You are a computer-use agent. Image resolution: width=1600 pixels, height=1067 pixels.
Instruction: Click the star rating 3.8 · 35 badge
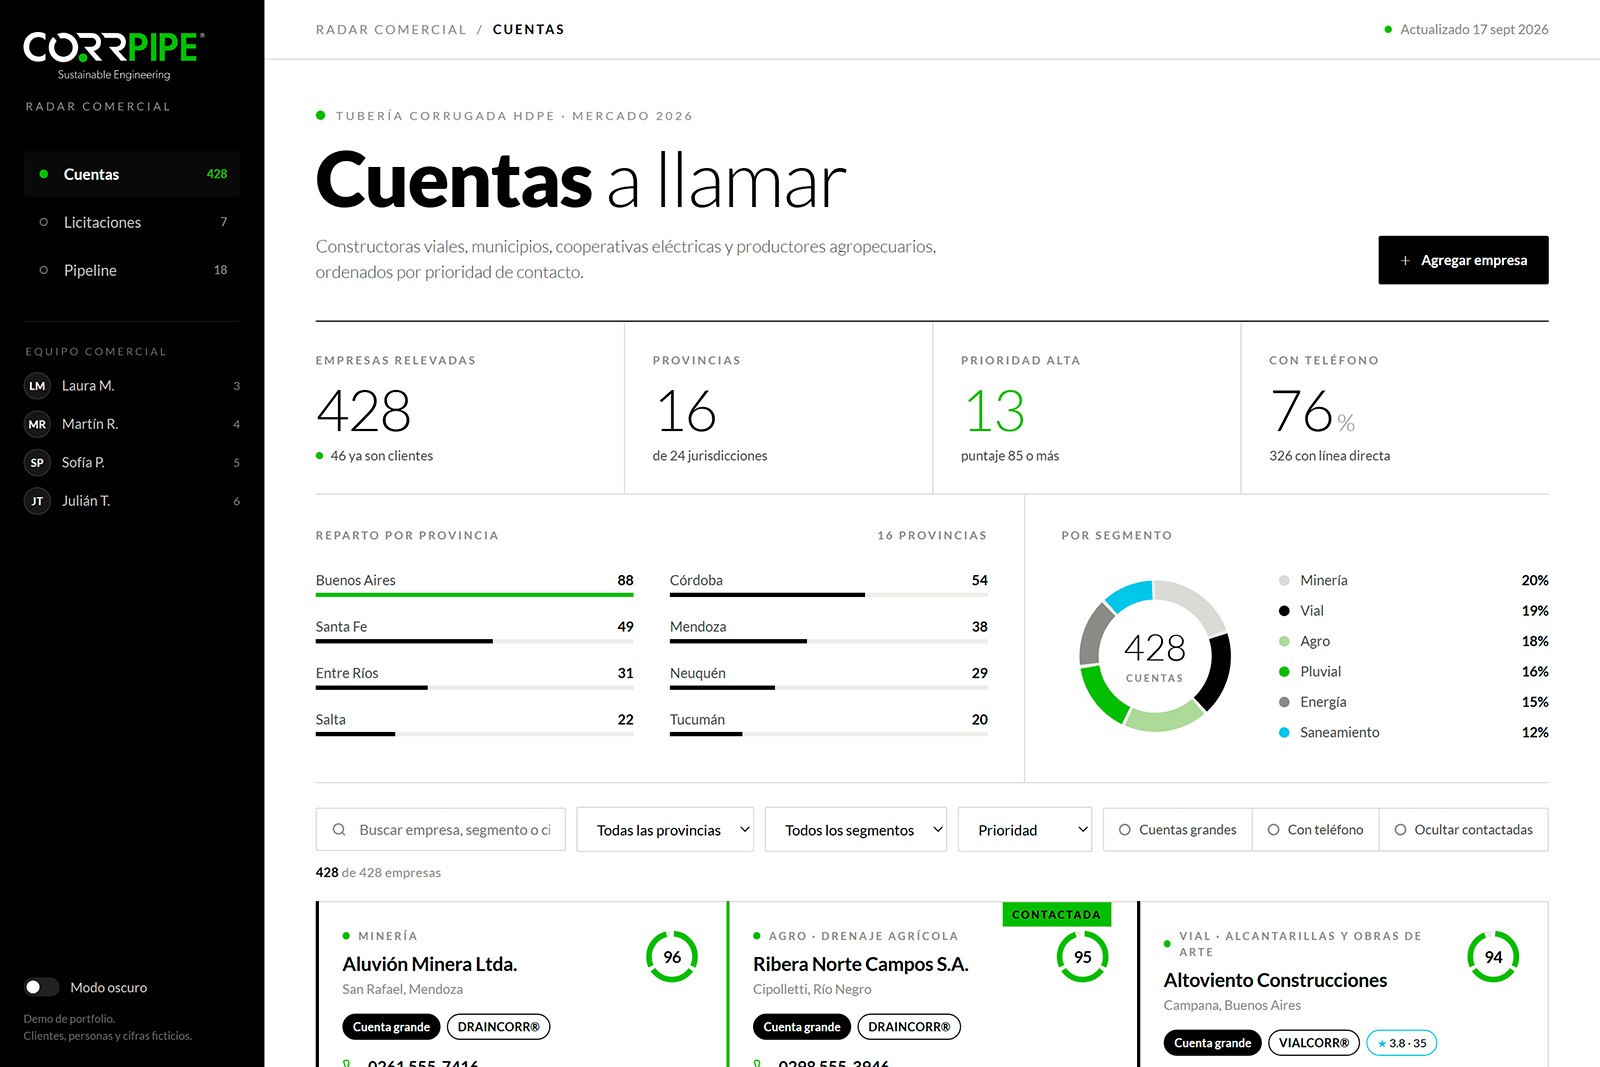pyautogui.click(x=1402, y=1043)
